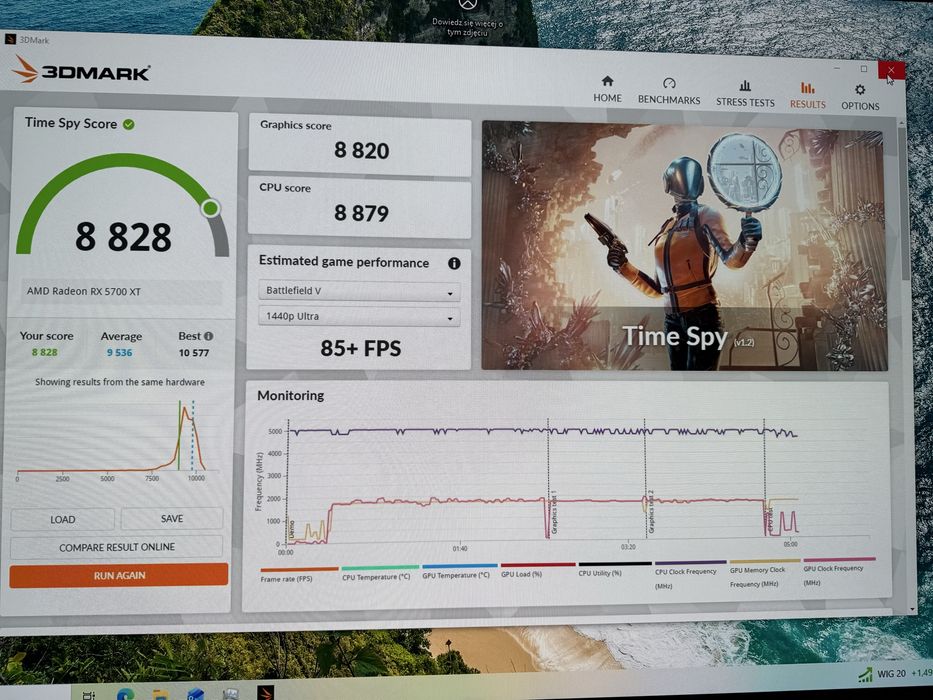The height and width of the screenshot is (700, 933).
Task: Click the Average score 9 536
Action: click(x=120, y=352)
